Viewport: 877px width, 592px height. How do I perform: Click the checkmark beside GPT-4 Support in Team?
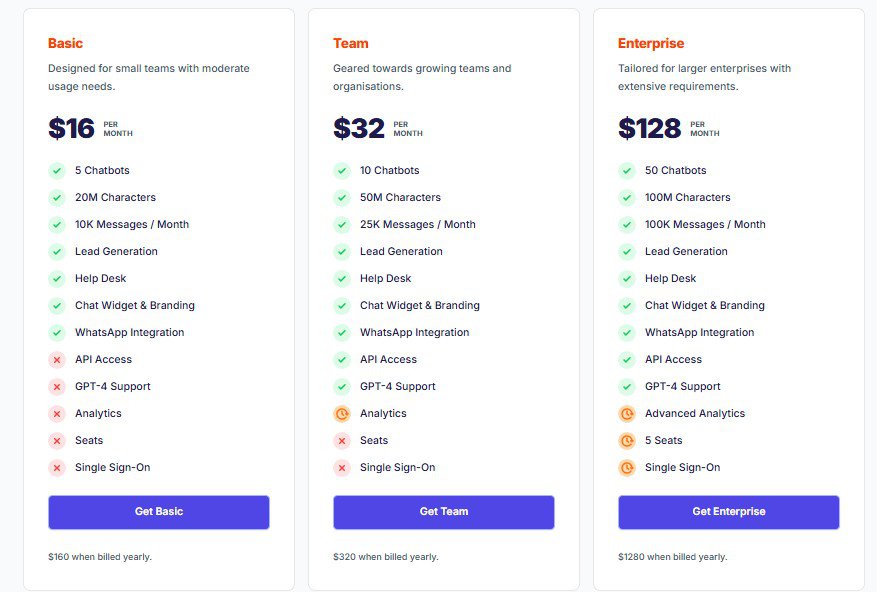(342, 386)
